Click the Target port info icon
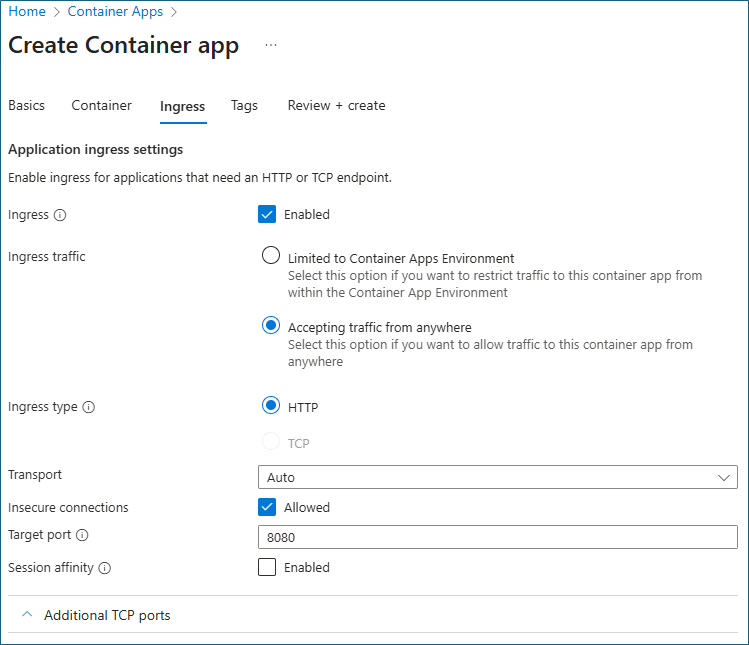 click(x=82, y=536)
